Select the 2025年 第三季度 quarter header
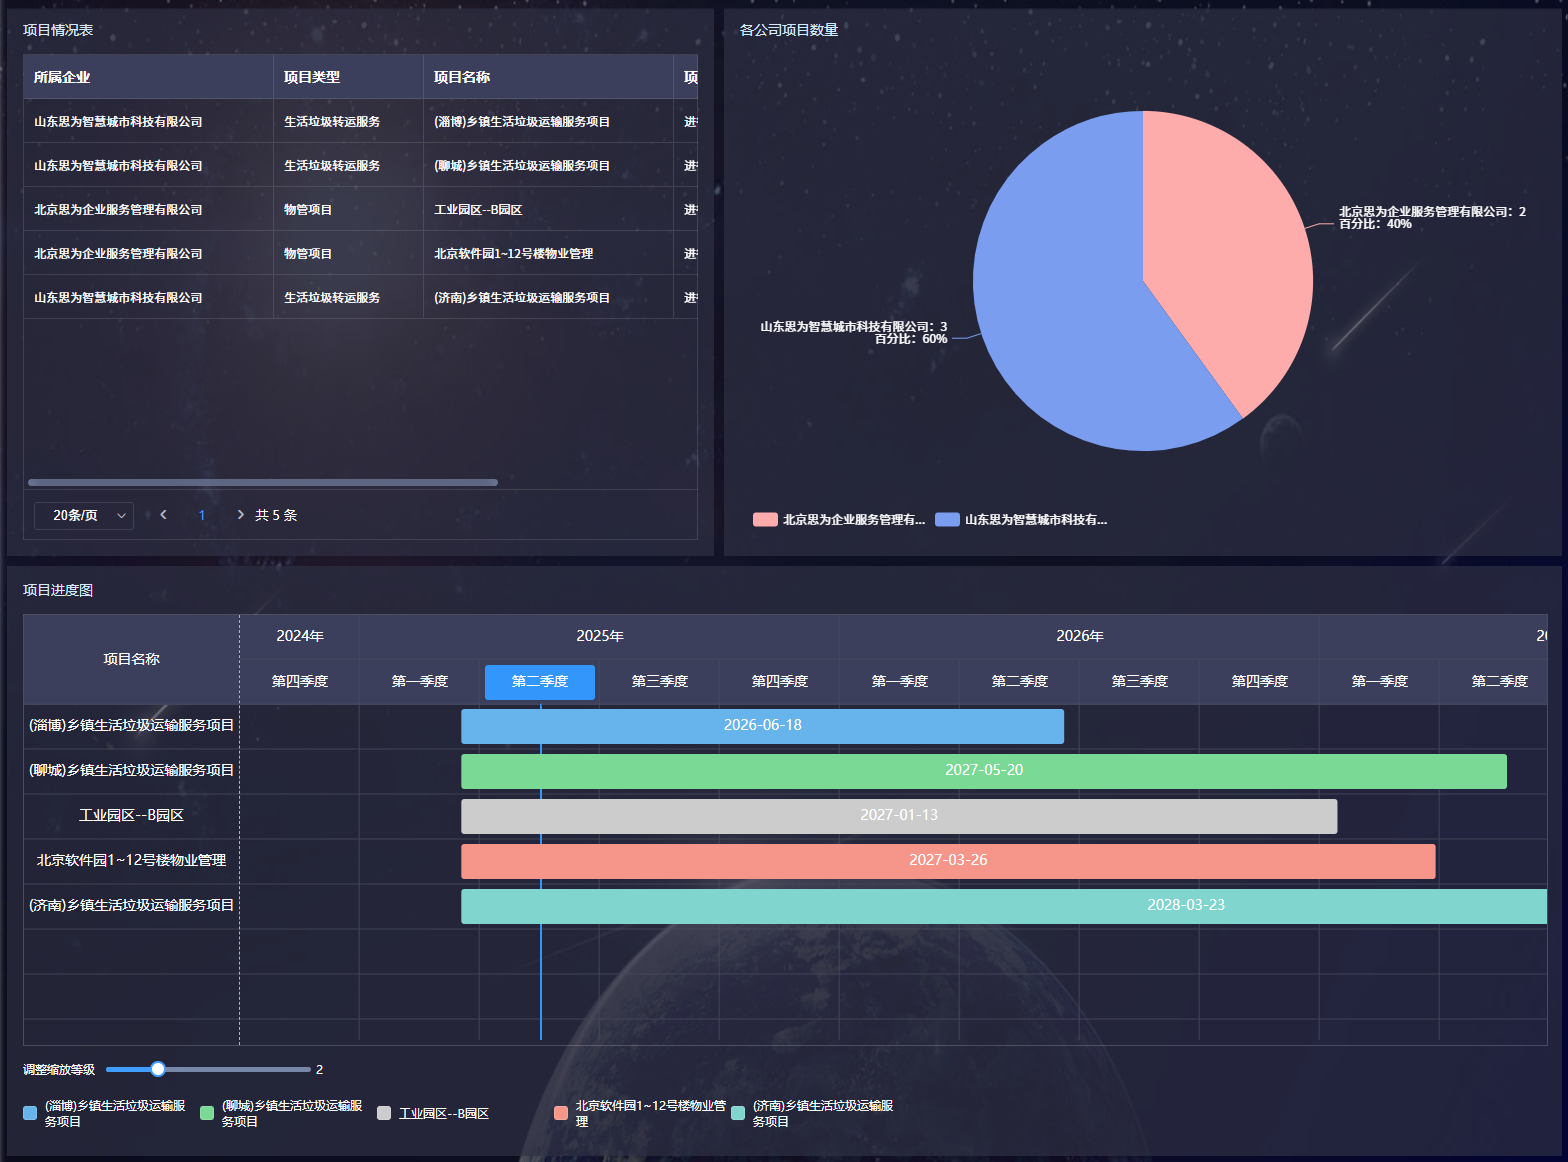 point(659,682)
